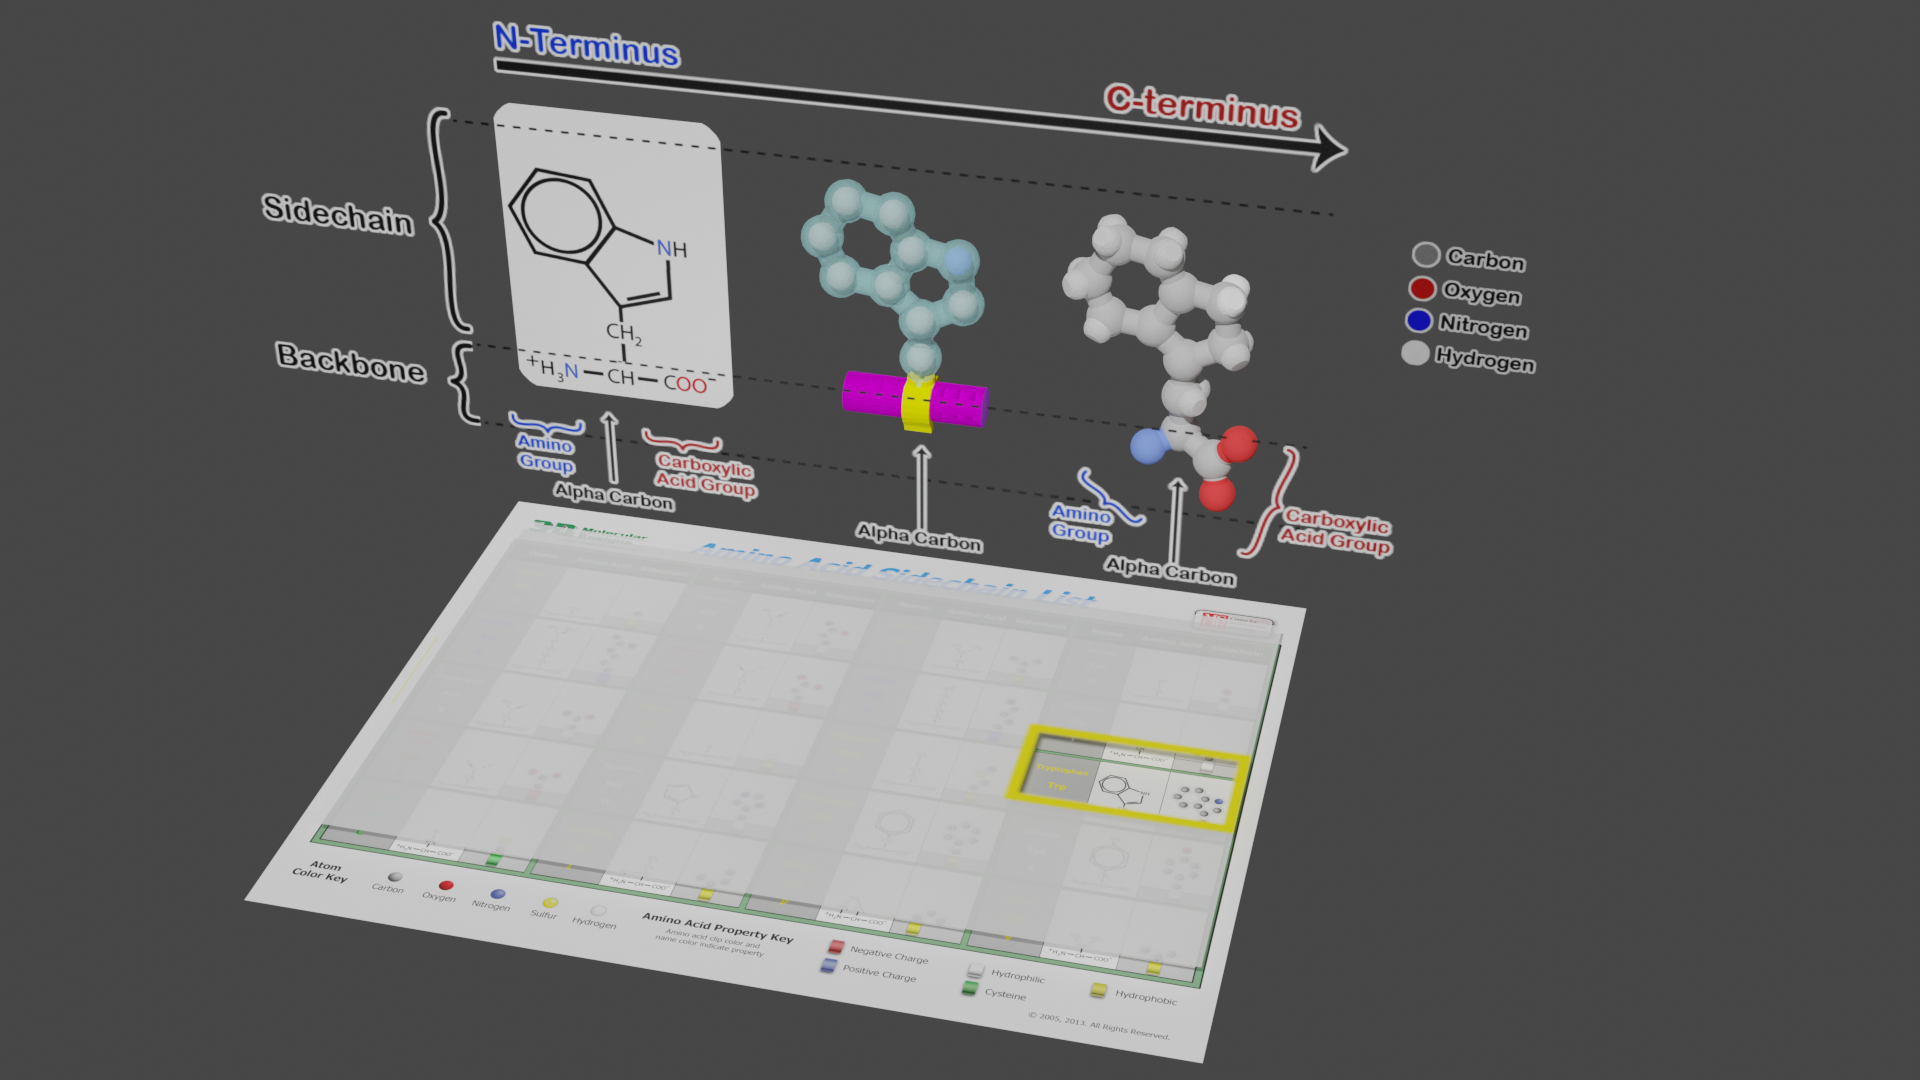Click the tryptophan structural formula card

click(x=615, y=255)
